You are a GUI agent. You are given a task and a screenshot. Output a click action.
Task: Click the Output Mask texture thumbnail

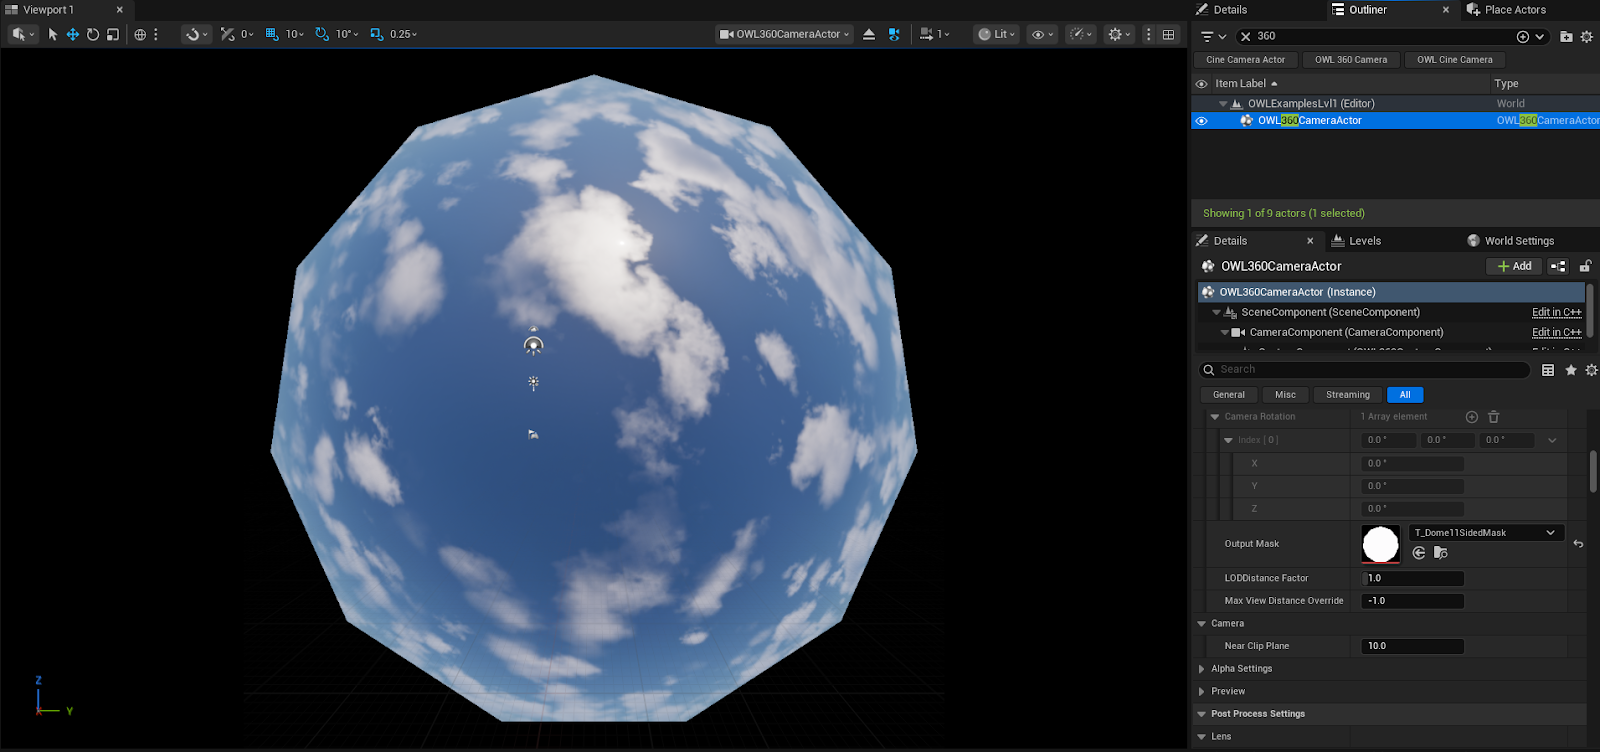click(1380, 544)
